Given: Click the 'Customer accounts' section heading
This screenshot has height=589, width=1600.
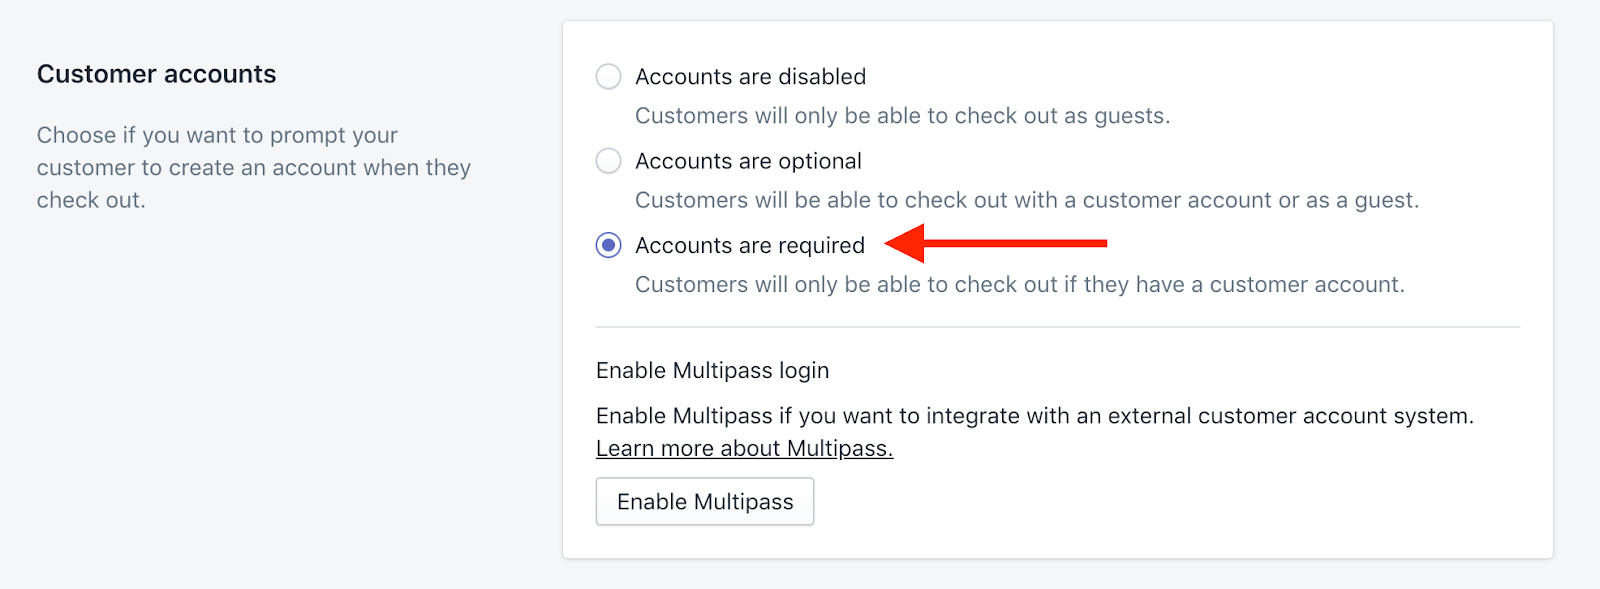Looking at the screenshot, I should point(156,74).
